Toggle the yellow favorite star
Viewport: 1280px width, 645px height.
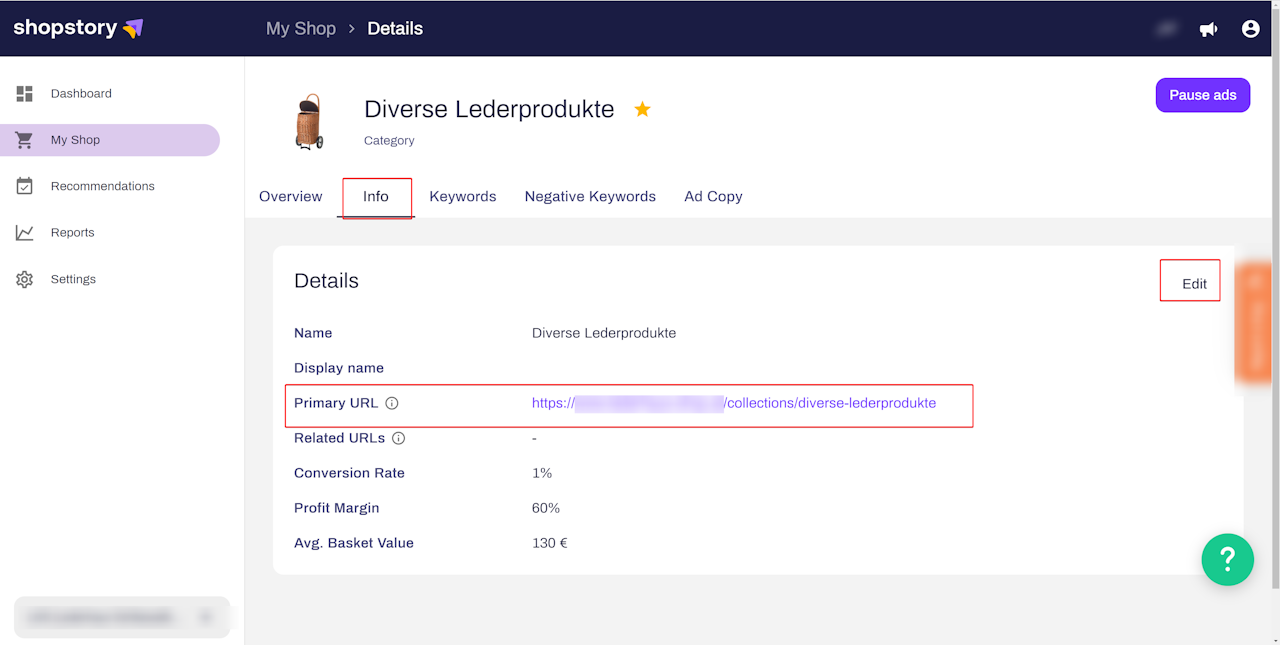[642, 110]
